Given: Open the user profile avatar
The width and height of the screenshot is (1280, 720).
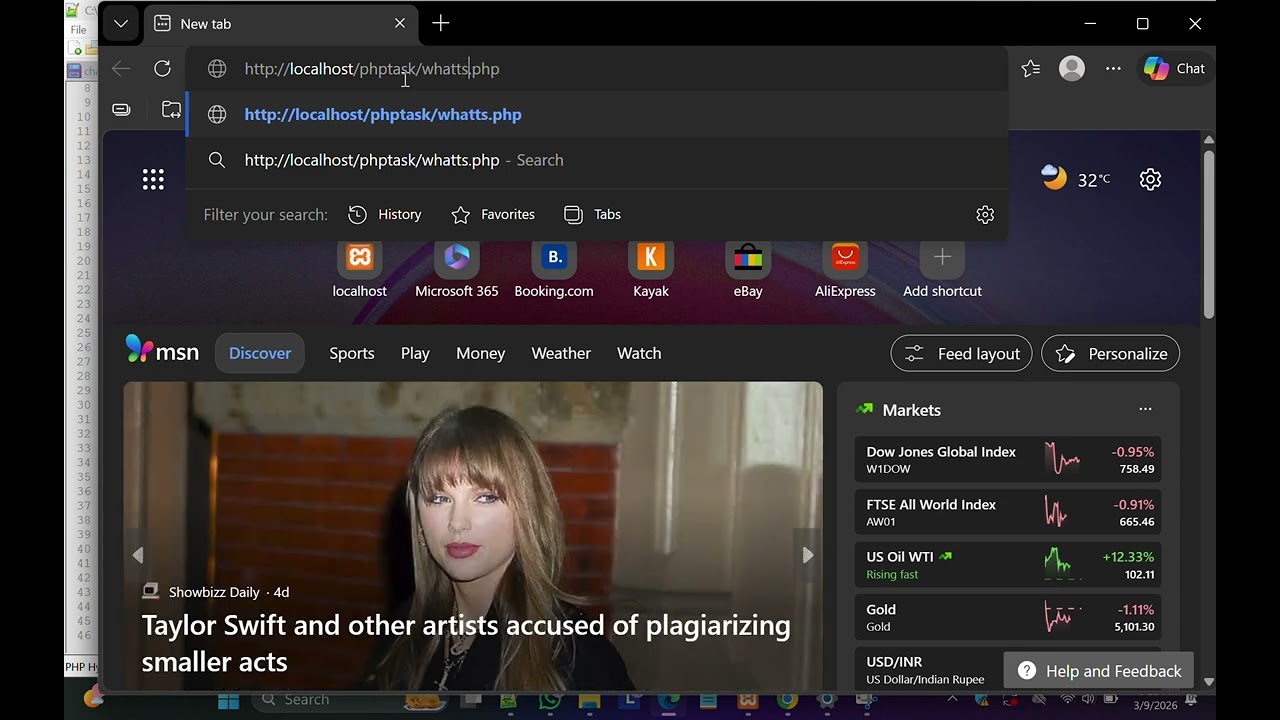Looking at the screenshot, I should (1072, 68).
